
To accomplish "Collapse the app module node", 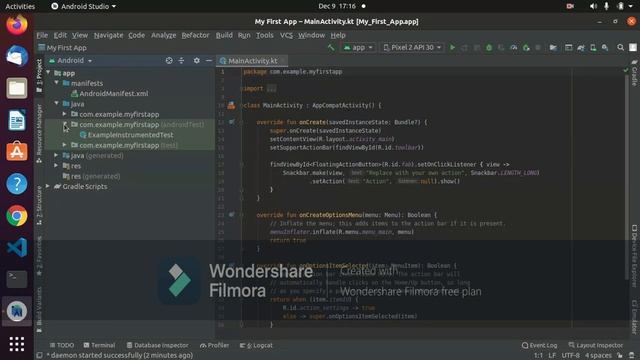I will click(49, 73).
